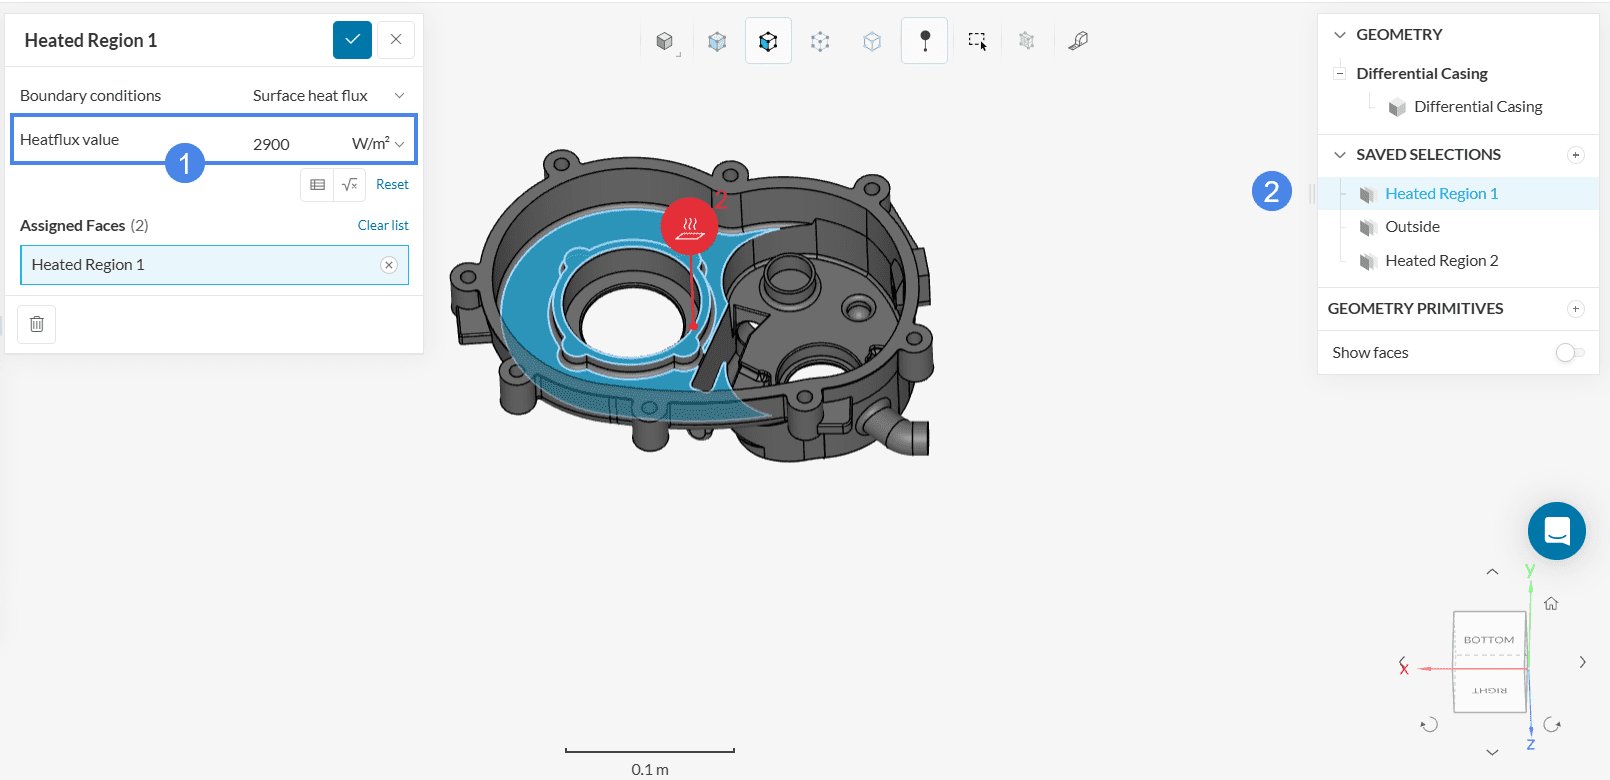This screenshot has width=1610, height=780.
Task: Enable the face selection mode cube
Action: point(768,41)
